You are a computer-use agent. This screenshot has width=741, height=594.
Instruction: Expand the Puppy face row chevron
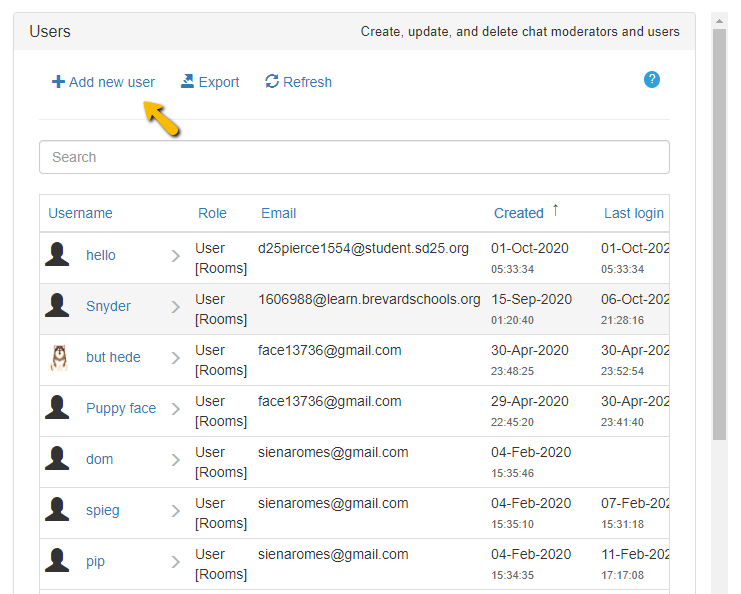point(176,409)
